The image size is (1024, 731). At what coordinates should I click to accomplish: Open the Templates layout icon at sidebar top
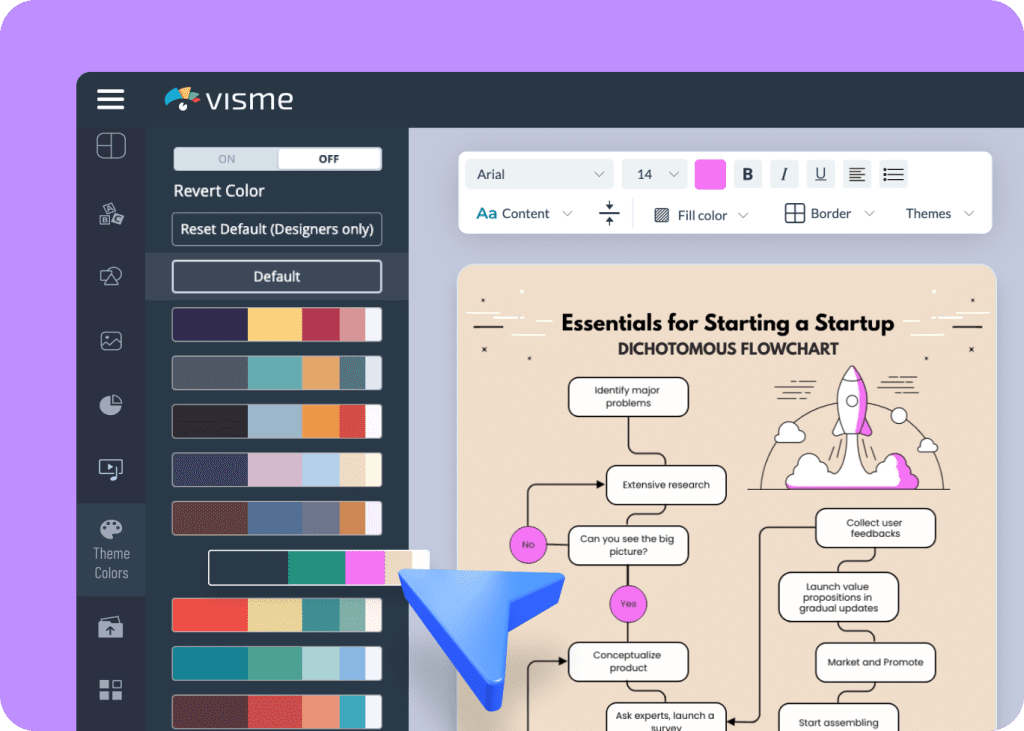111,146
